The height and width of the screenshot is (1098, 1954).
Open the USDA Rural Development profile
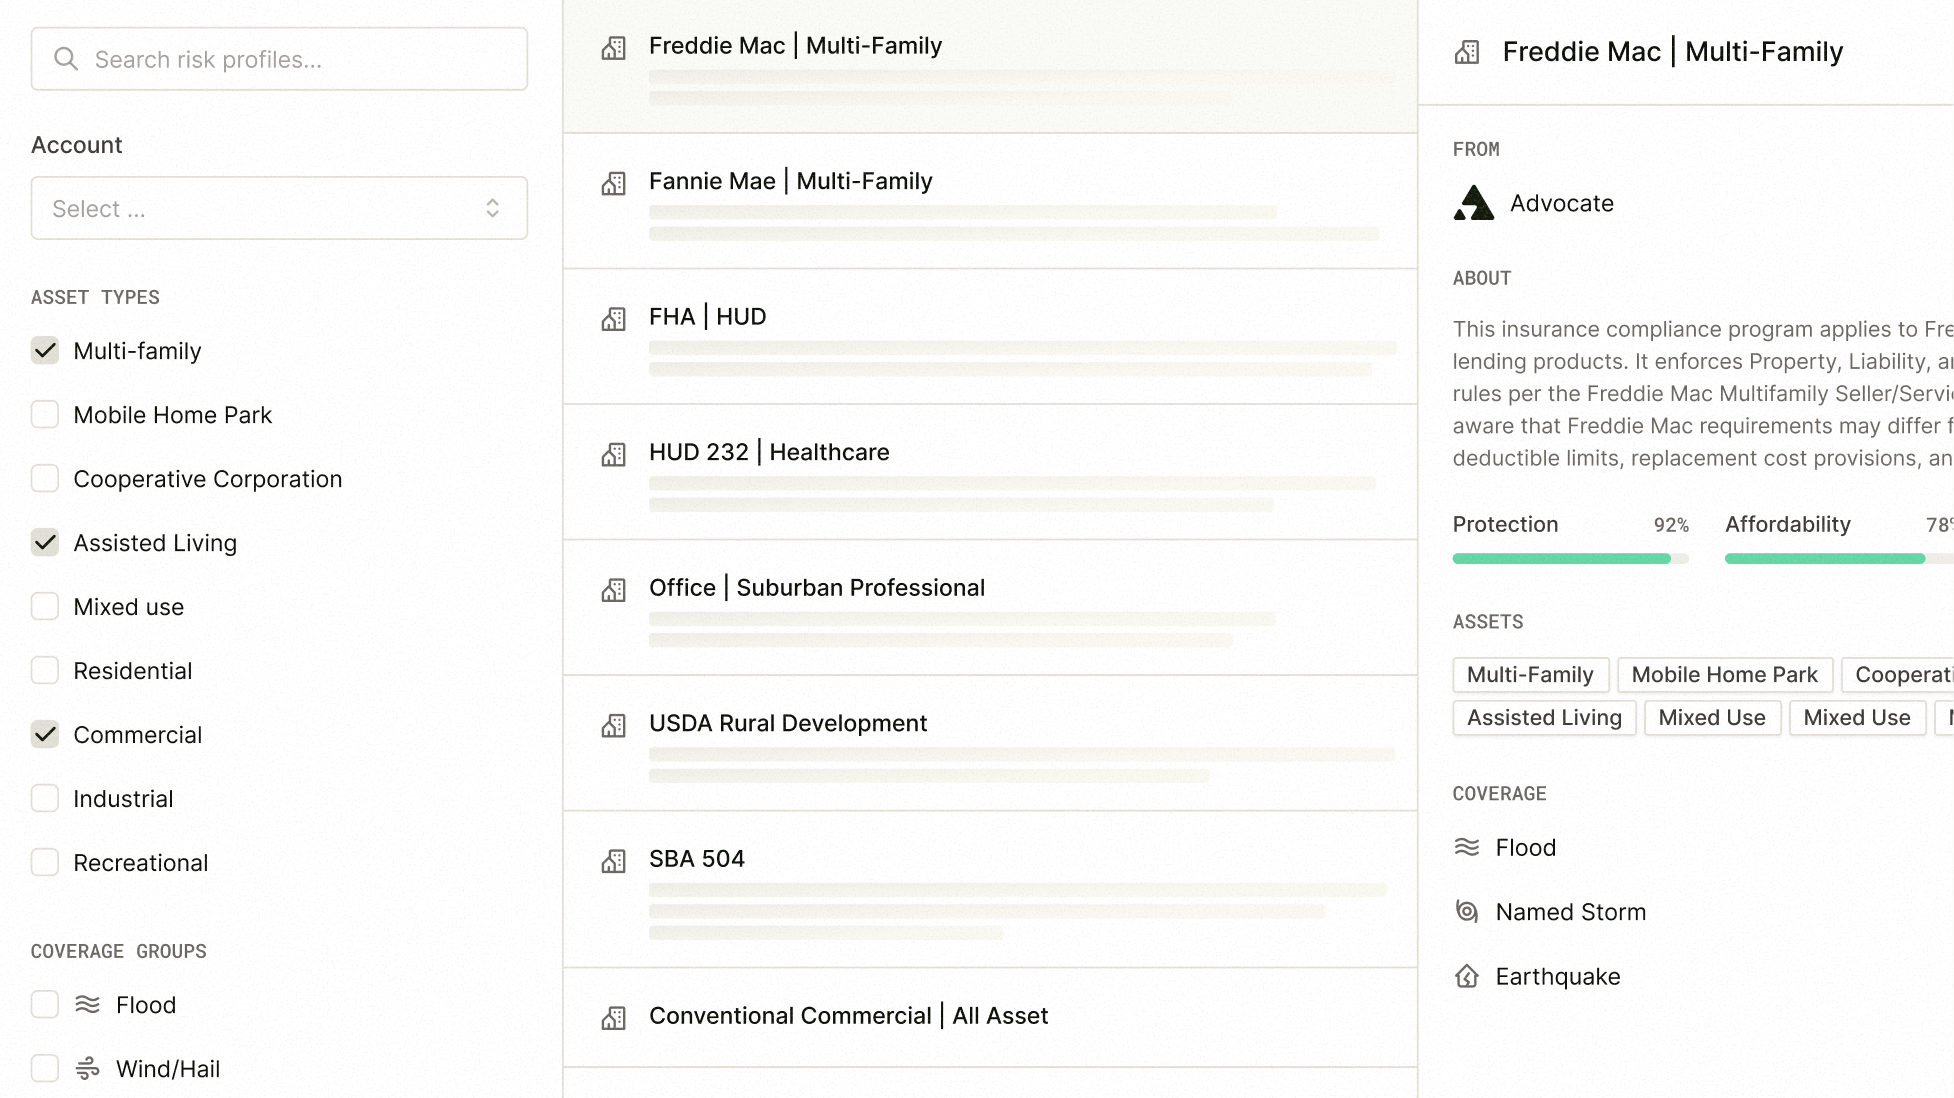click(990, 743)
